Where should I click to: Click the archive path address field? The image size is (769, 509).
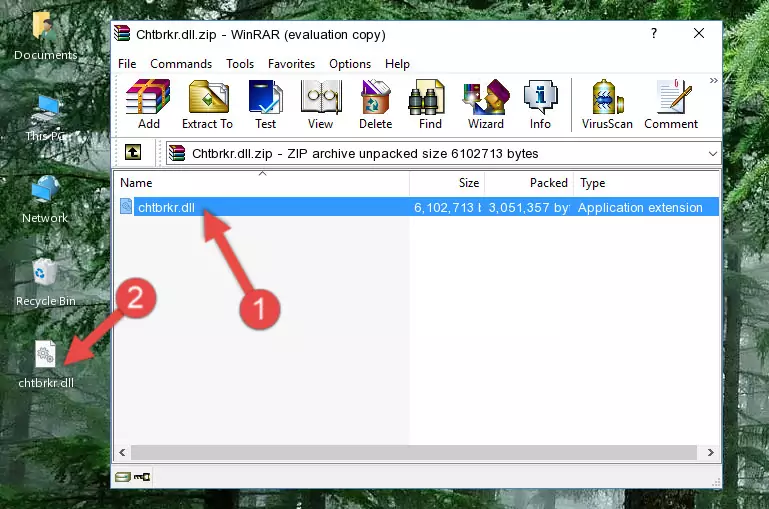click(x=443, y=153)
